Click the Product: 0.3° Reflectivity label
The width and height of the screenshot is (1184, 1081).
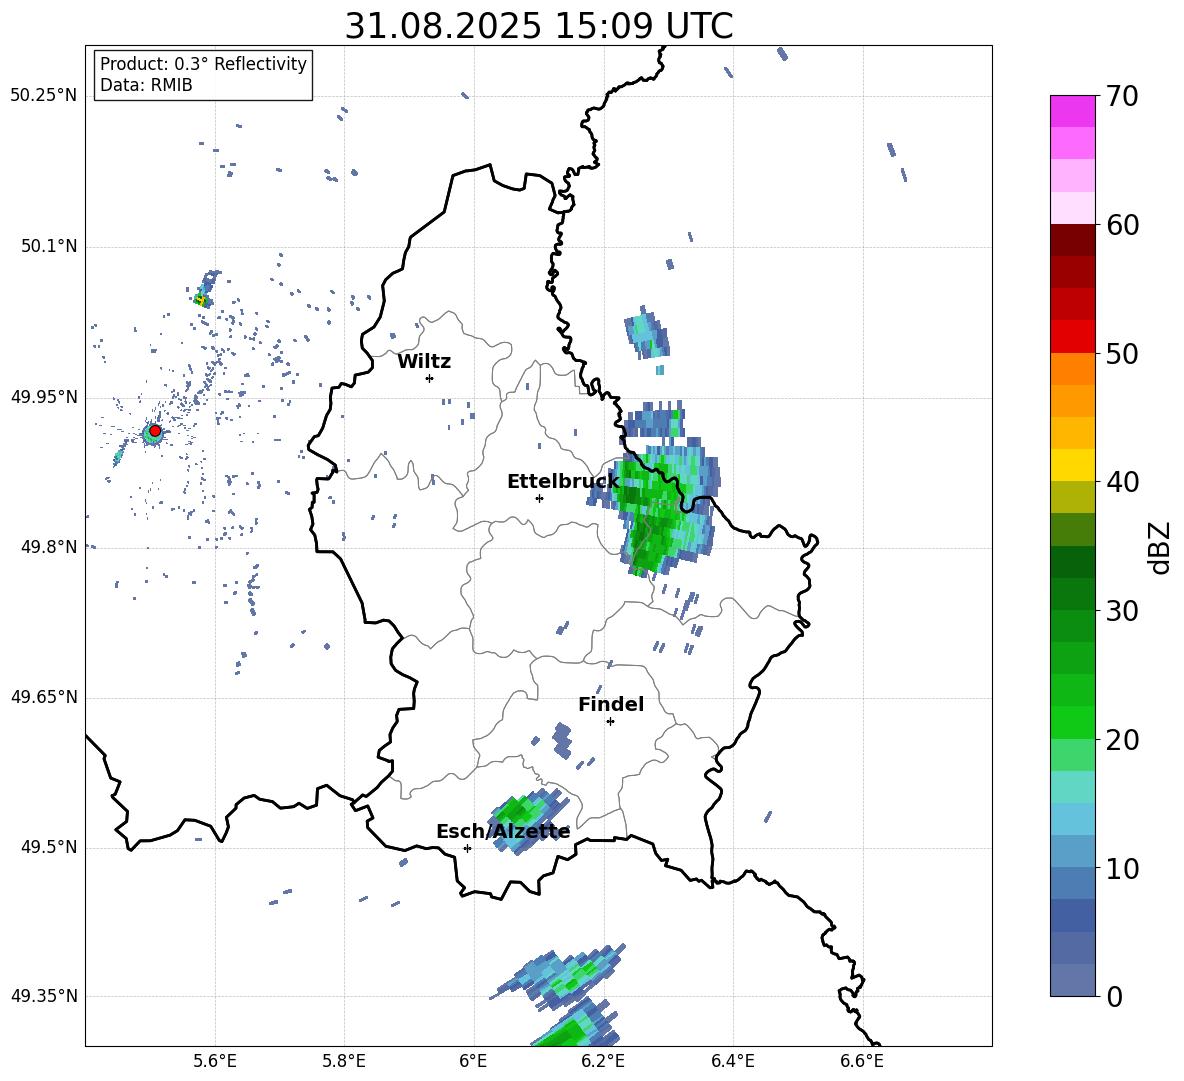(x=203, y=64)
